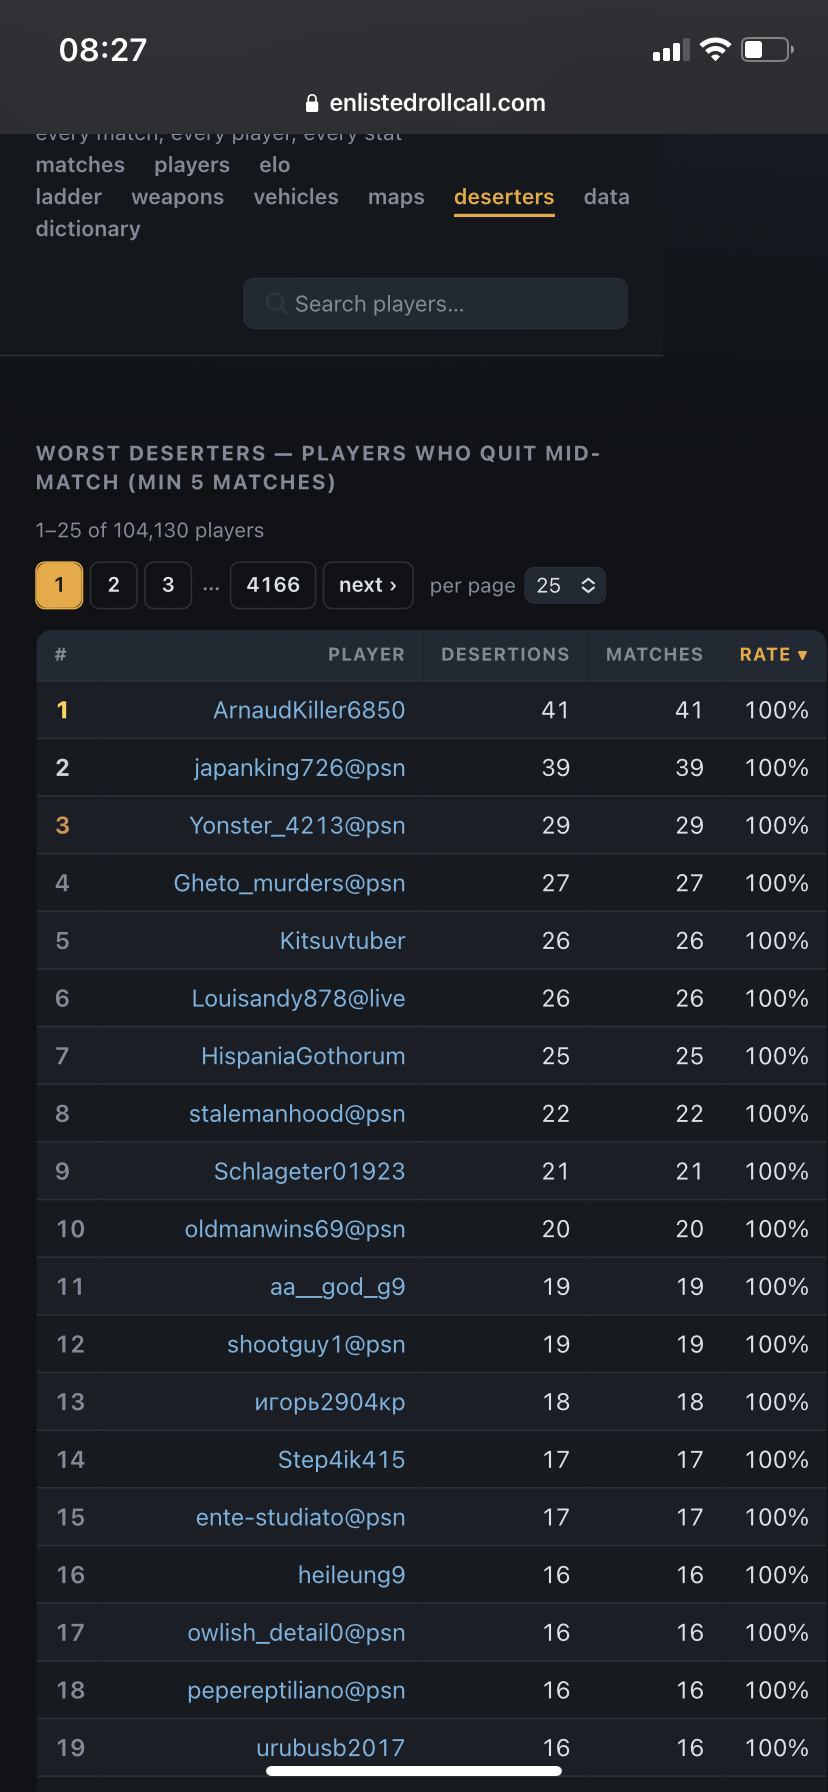Tap the lock icon beside the URL

(x=312, y=103)
